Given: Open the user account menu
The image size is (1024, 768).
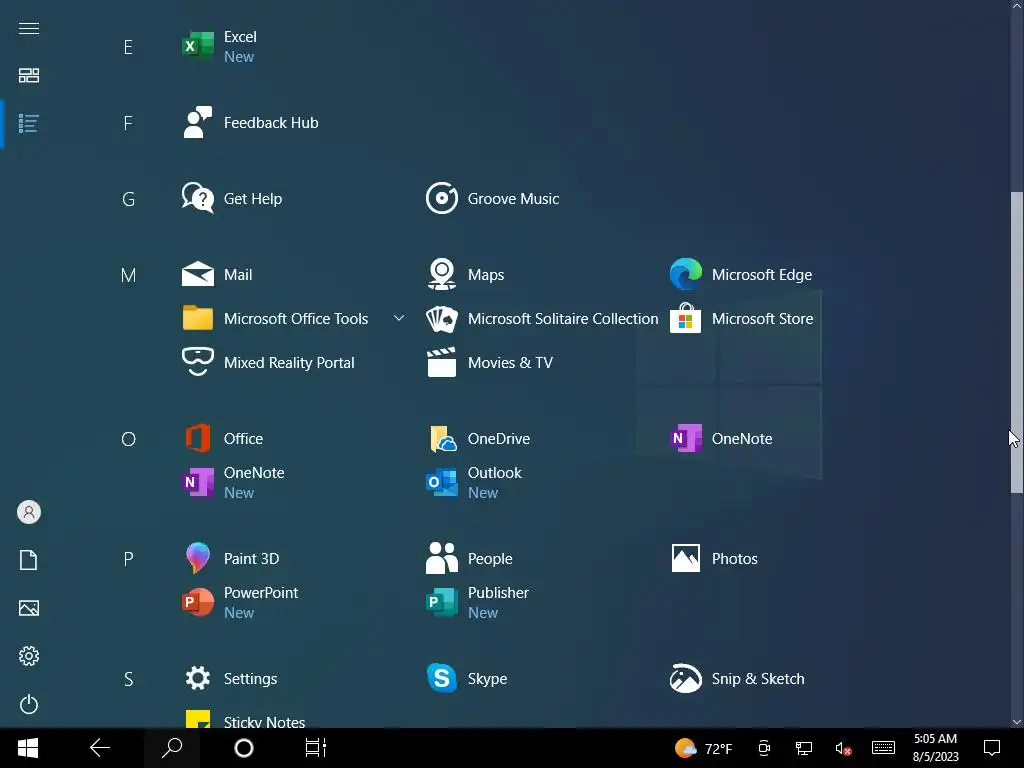Looking at the screenshot, I should pos(29,512).
